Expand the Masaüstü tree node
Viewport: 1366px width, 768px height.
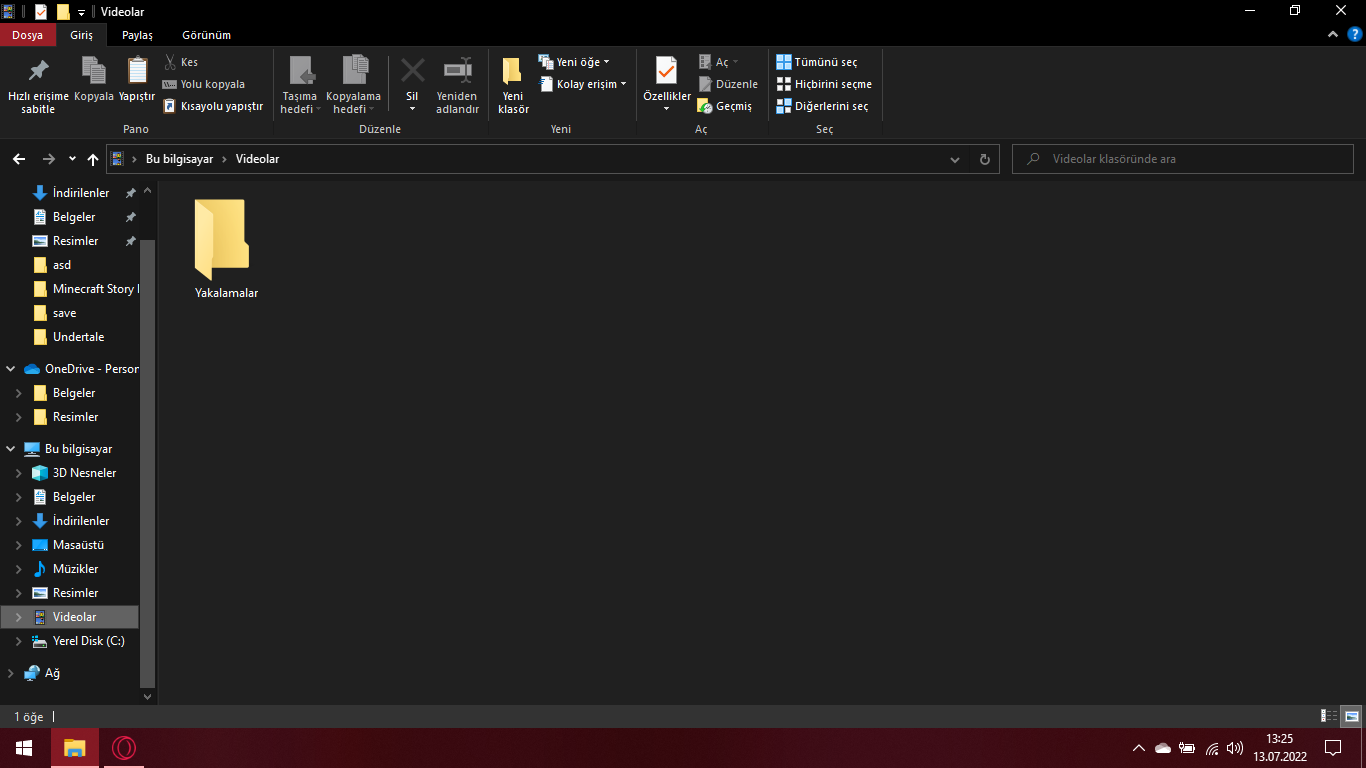coord(18,545)
